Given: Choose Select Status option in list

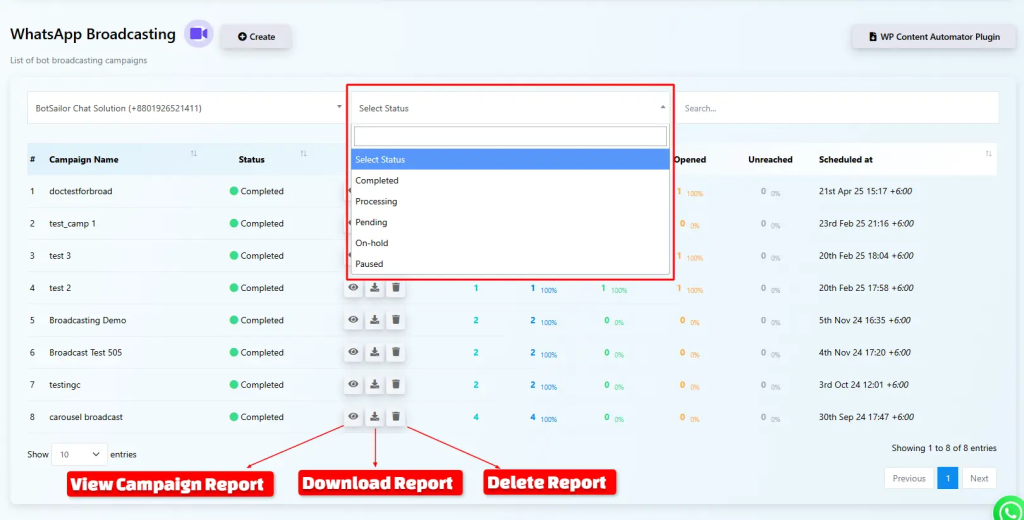Looking at the screenshot, I should (510, 159).
